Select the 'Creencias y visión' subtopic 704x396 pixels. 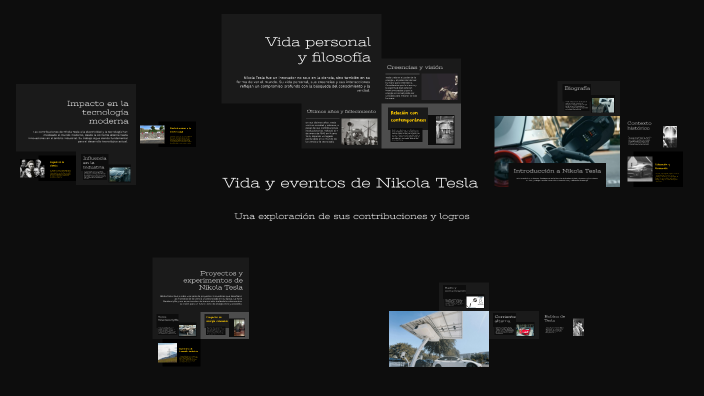(421, 80)
